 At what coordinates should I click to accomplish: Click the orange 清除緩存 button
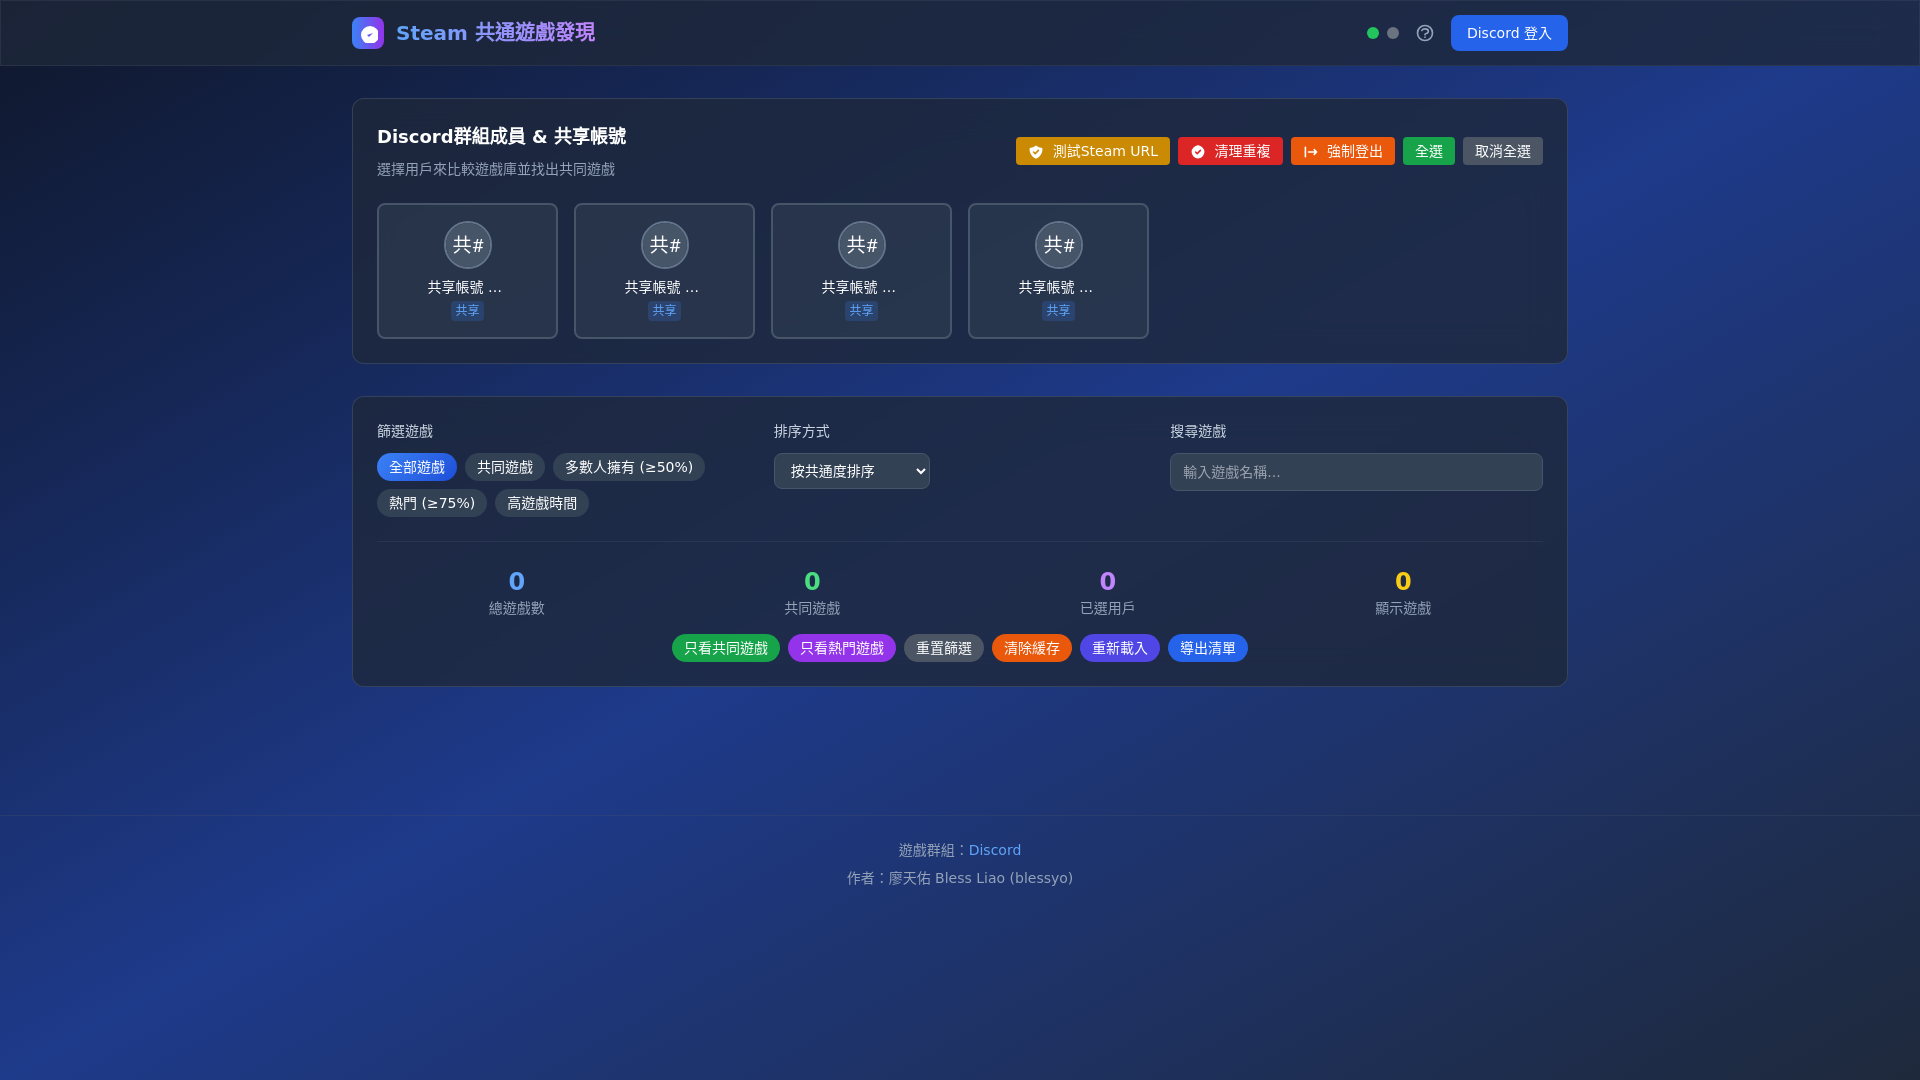tap(1032, 648)
